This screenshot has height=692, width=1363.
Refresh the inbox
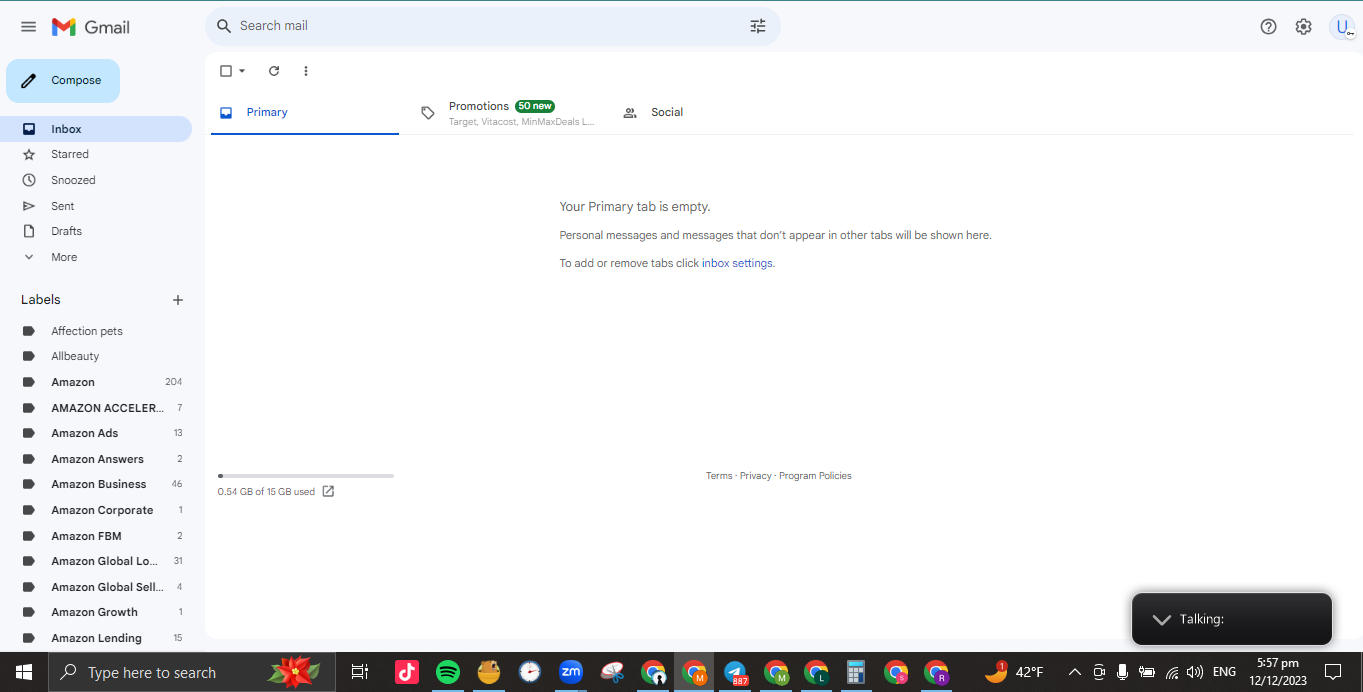(x=274, y=71)
